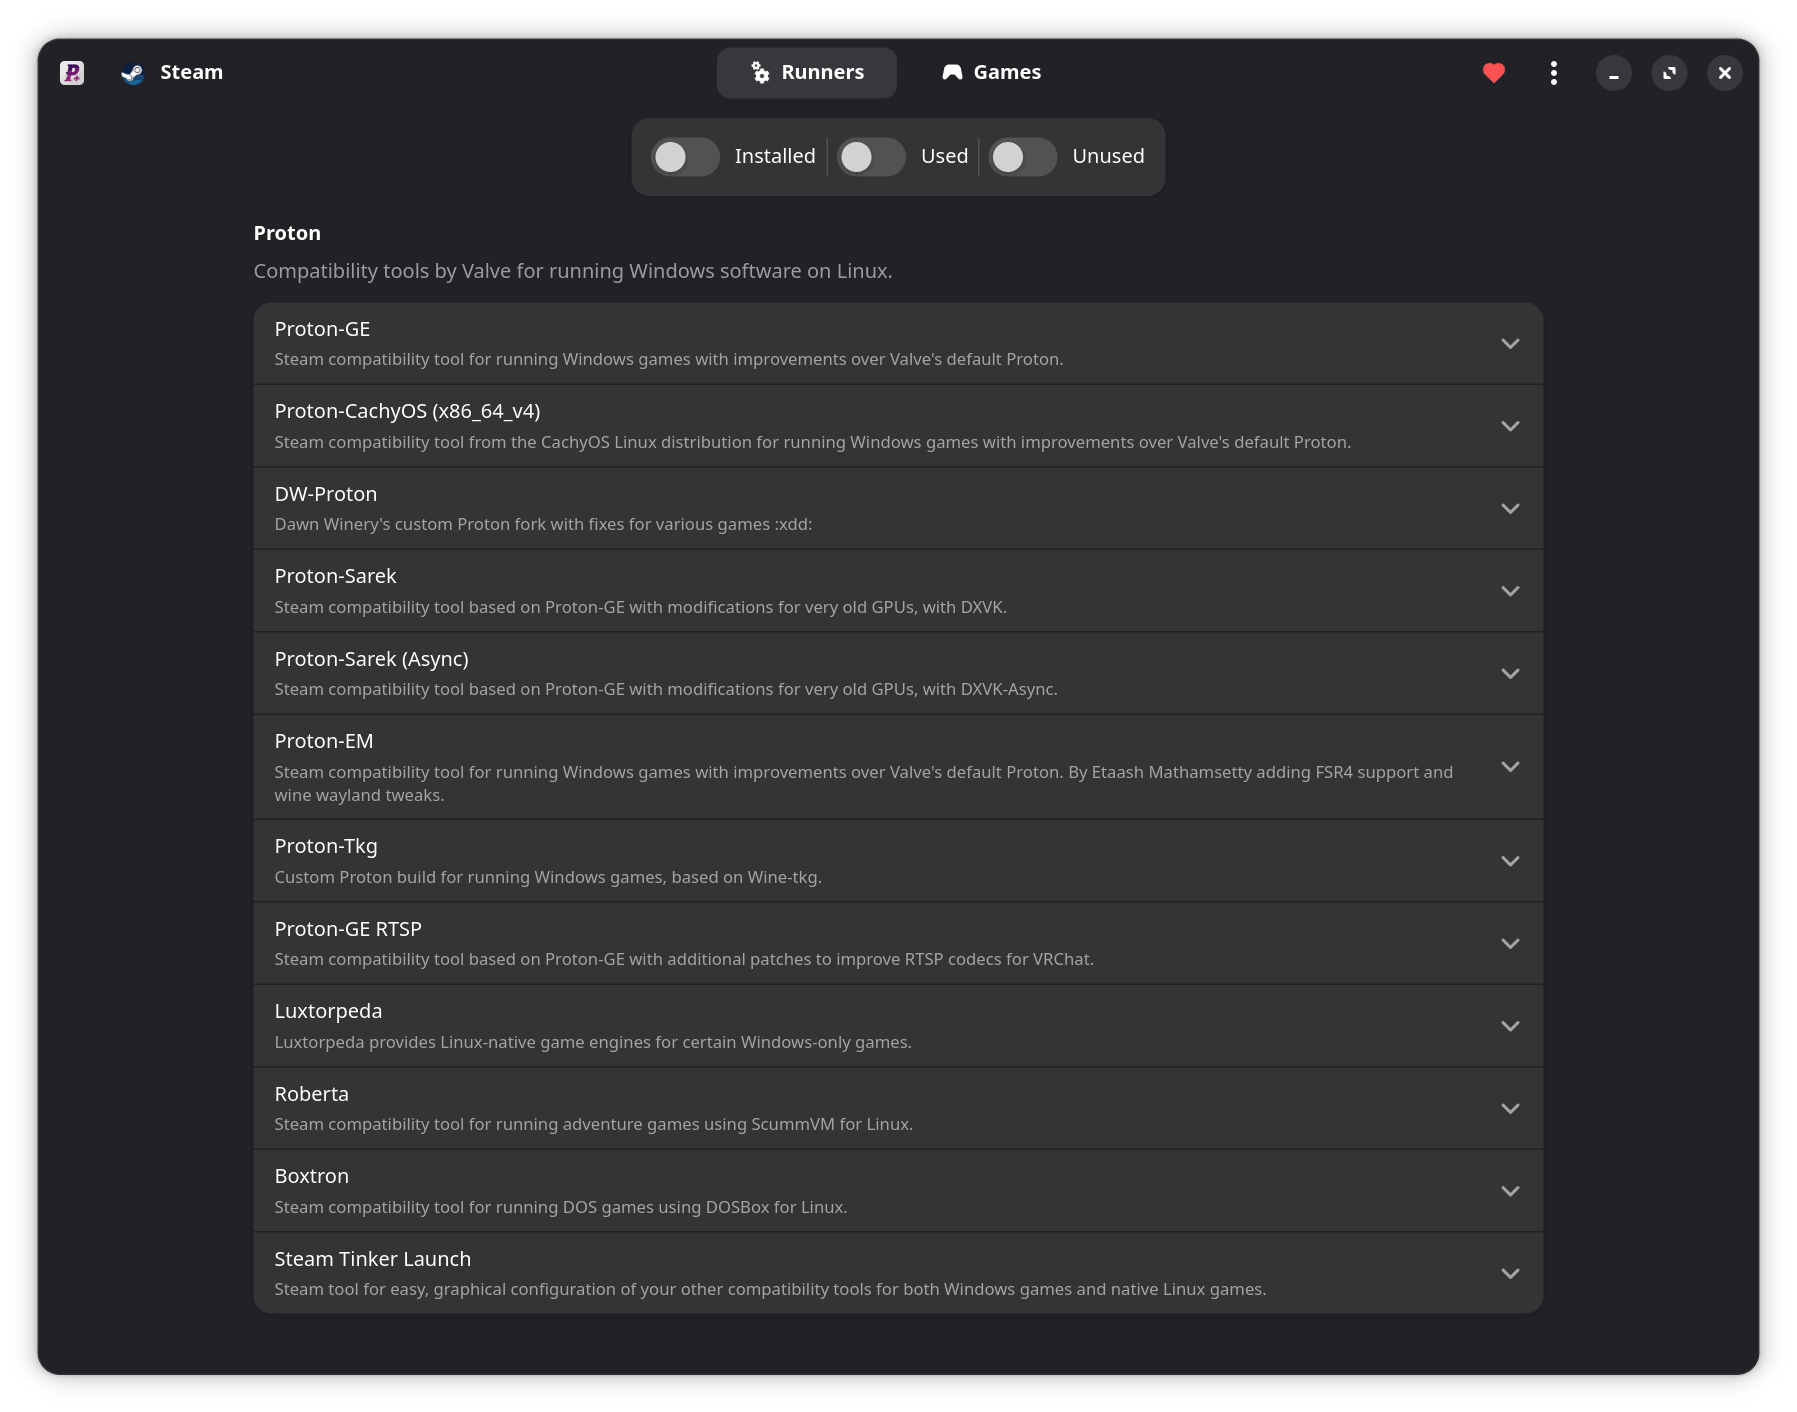
Task: Expand the Proton-Tkg chevron
Action: pyautogui.click(x=1510, y=861)
